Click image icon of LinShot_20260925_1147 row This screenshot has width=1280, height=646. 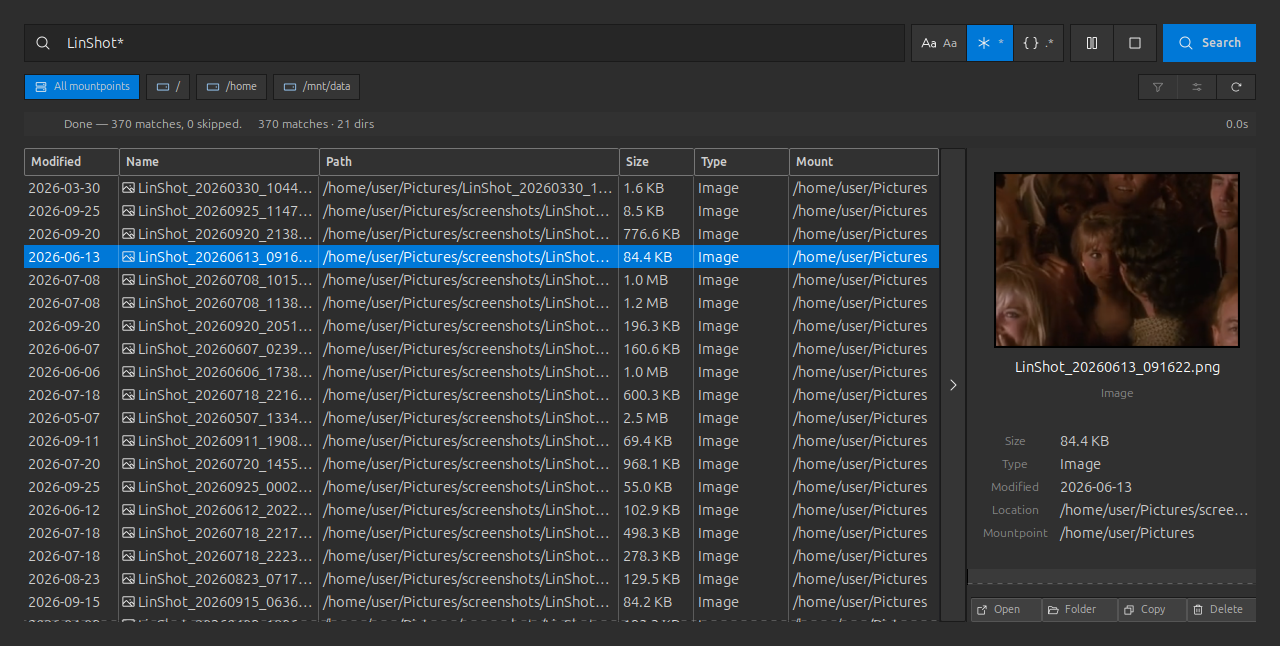[x=128, y=211]
